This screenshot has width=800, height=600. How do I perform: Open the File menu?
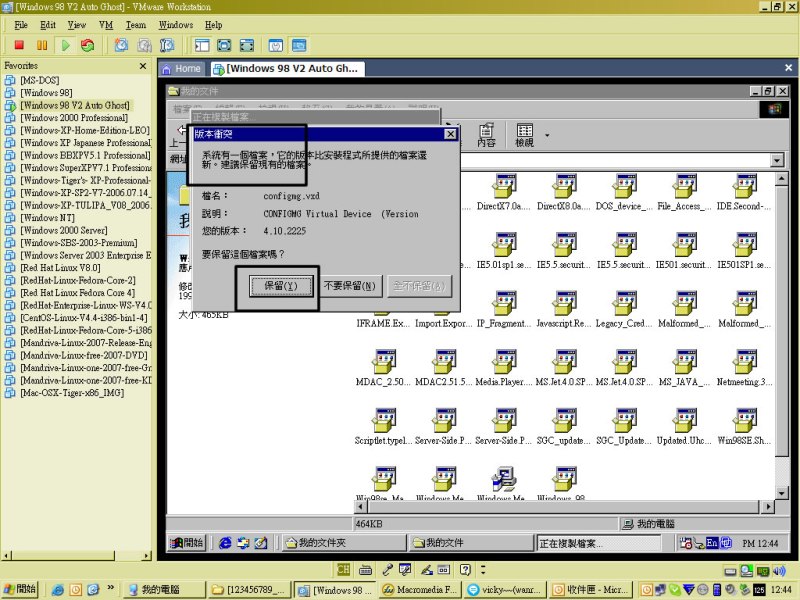point(21,25)
